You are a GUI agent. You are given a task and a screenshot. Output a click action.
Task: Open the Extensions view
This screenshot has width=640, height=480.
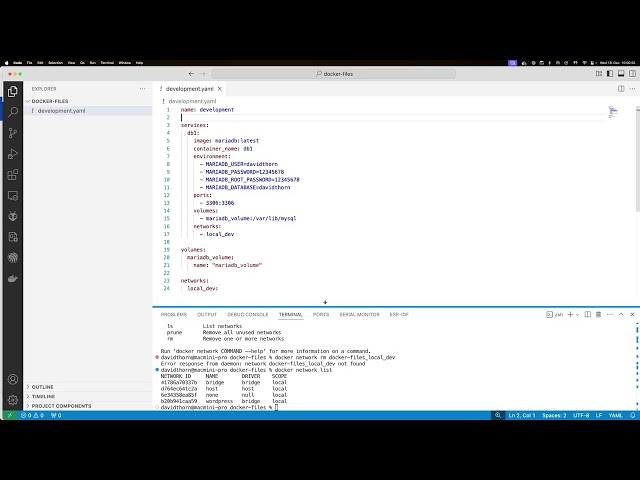(x=13, y=174)
